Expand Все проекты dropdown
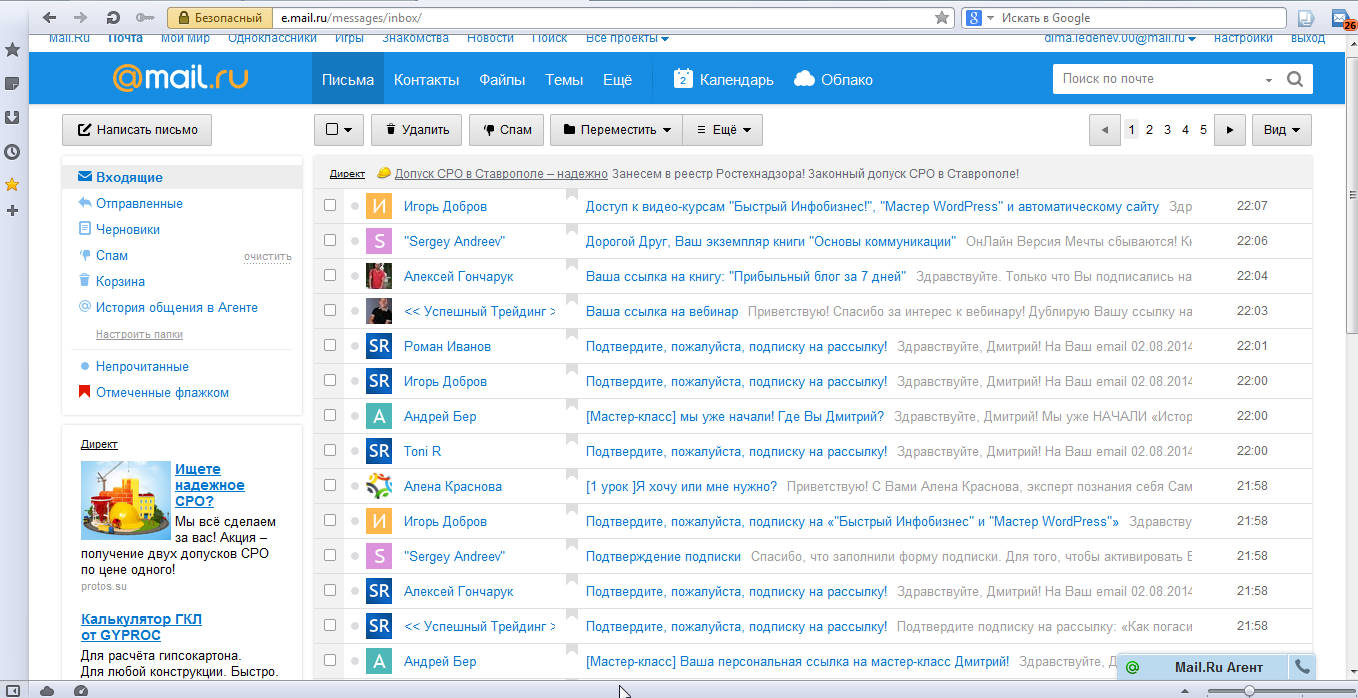The width and height of the screenshot is (1358, 698). (627, 38)
